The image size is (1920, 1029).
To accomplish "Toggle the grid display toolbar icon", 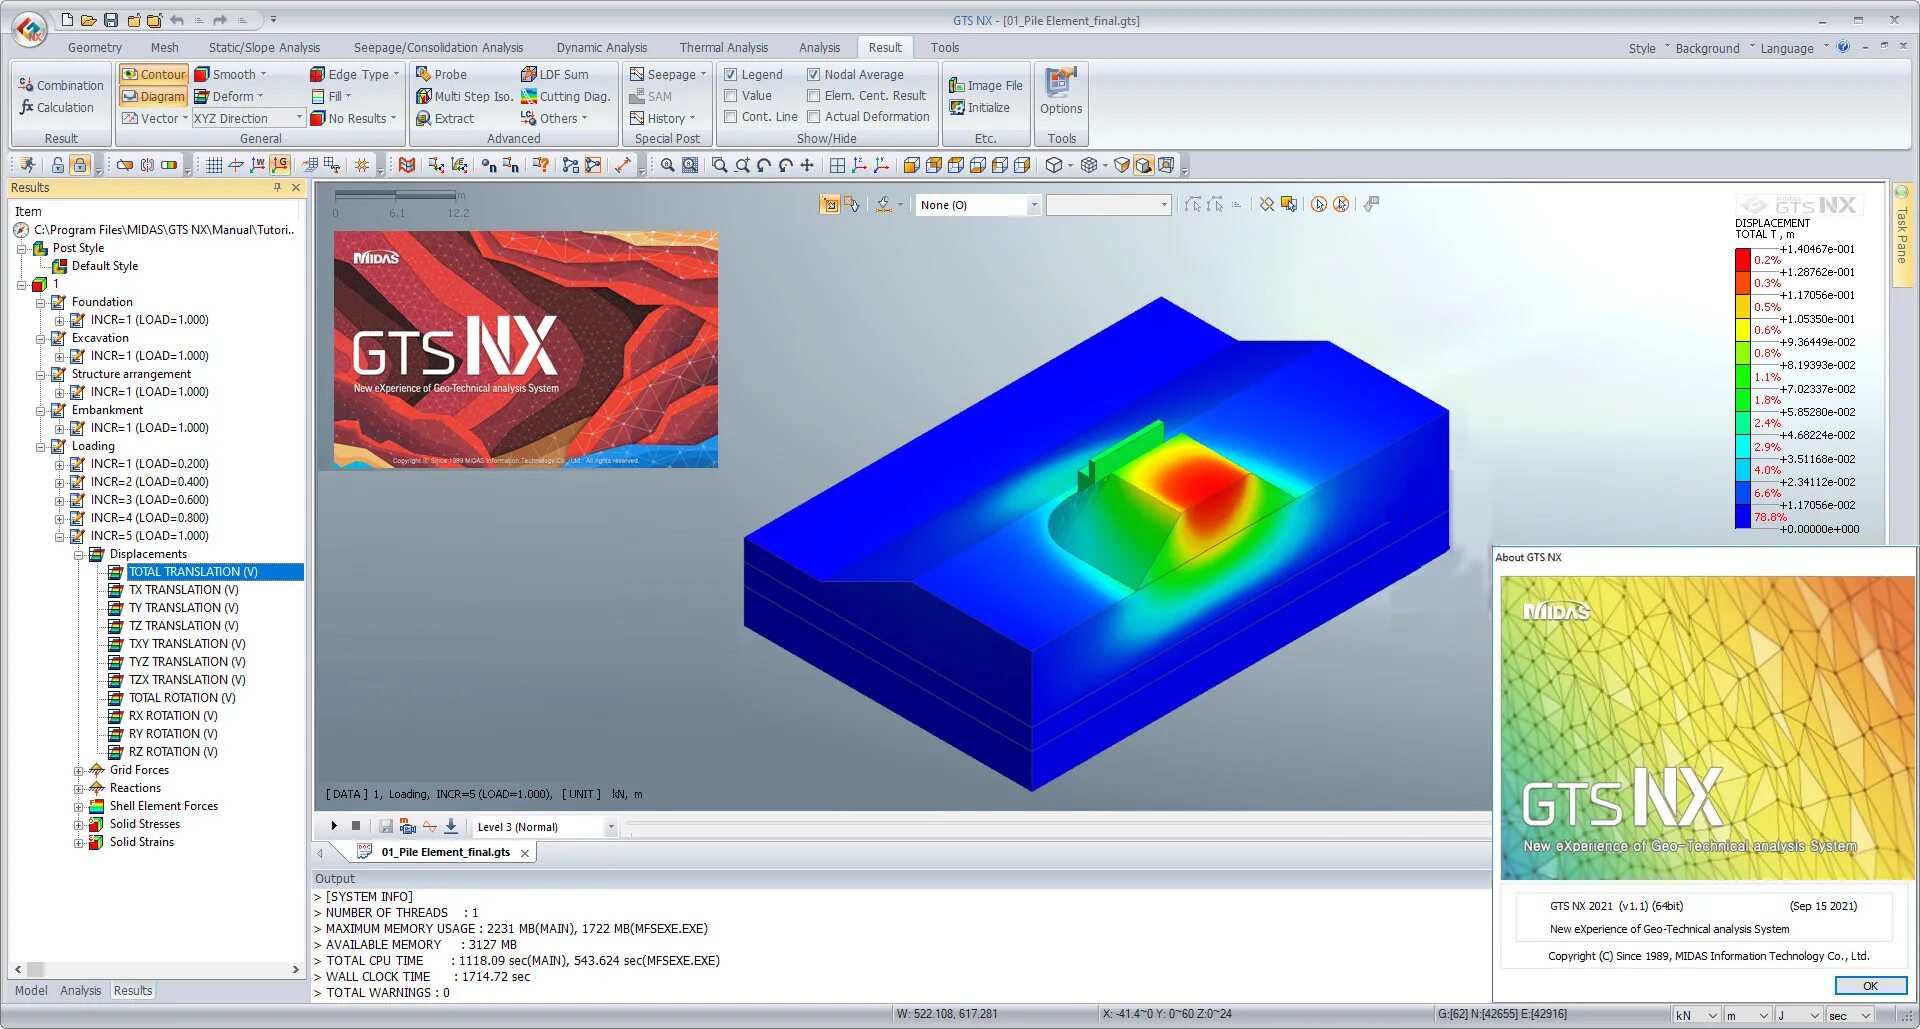I will [x=214, y=165].
